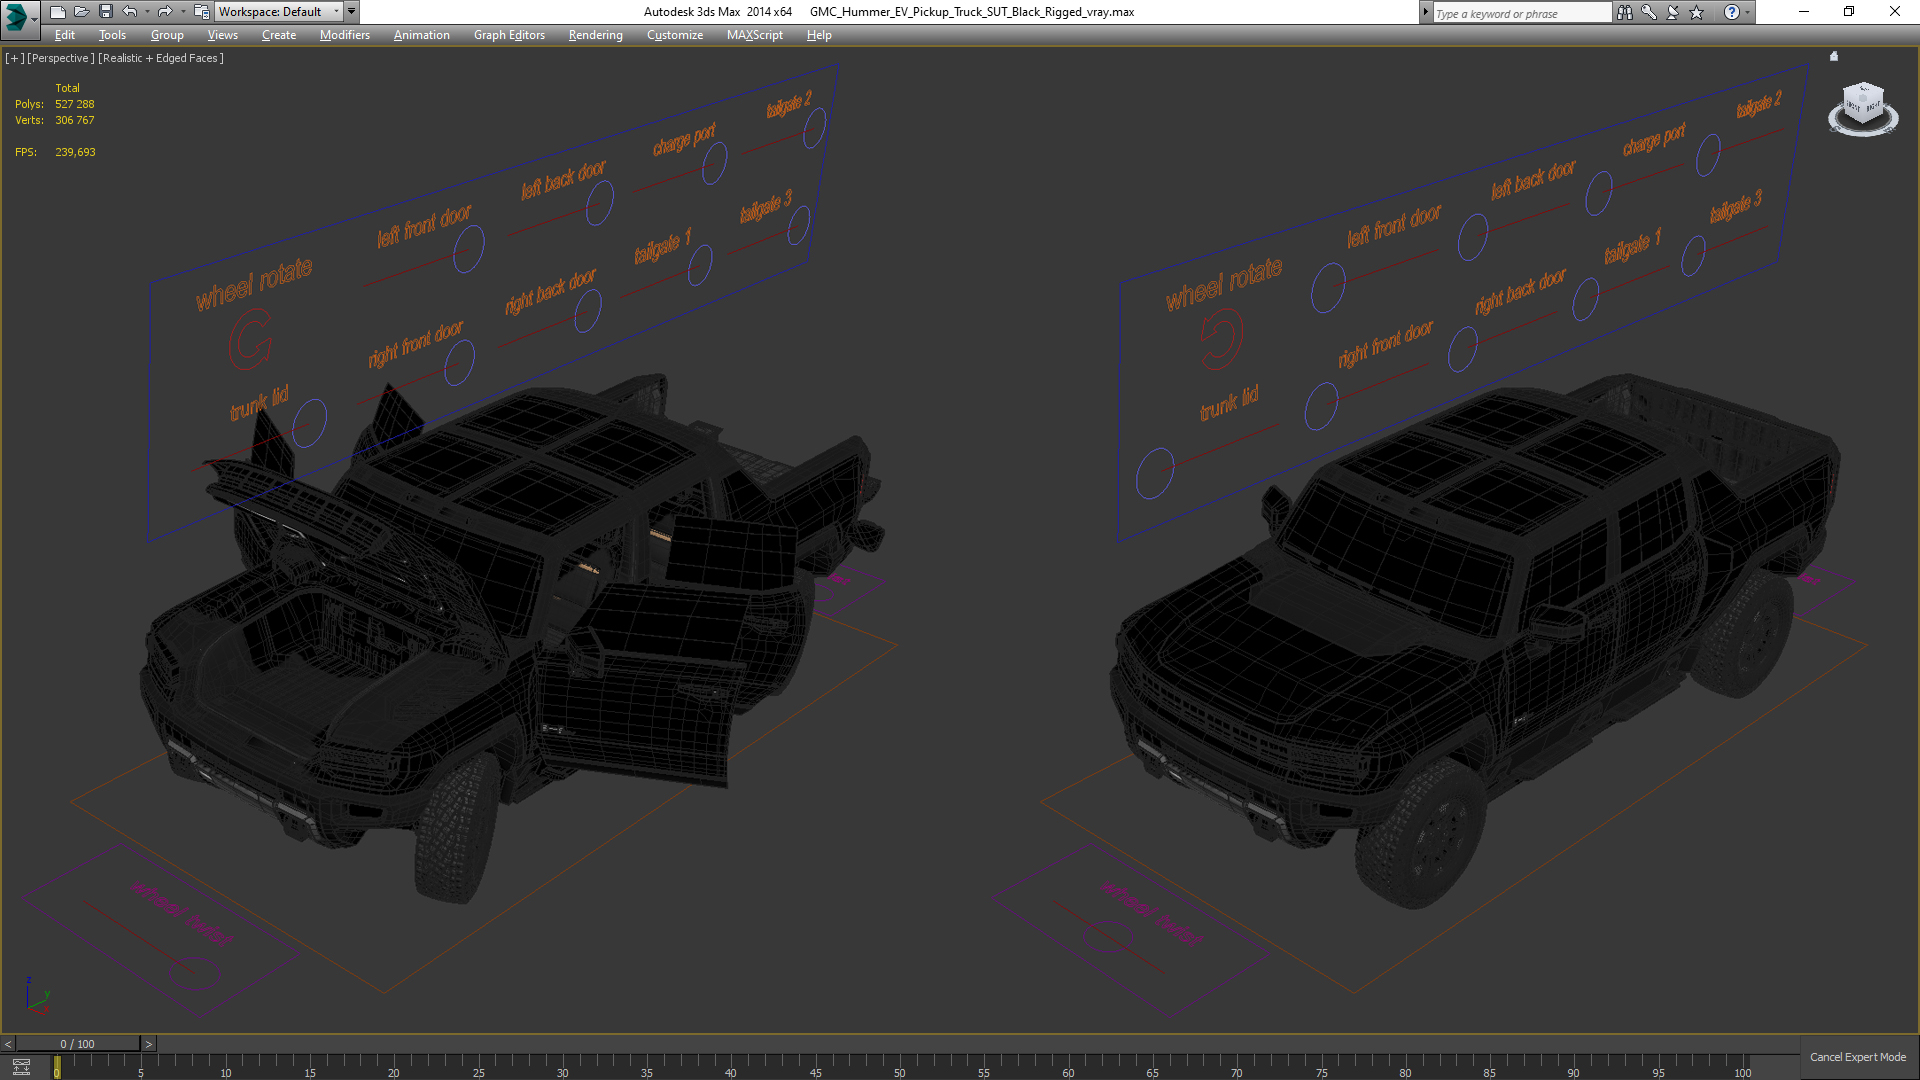The height and width of the screenshot is (1080, 1920).
Task: Expand the Redo history dropdown arrow
Action: 182,12
